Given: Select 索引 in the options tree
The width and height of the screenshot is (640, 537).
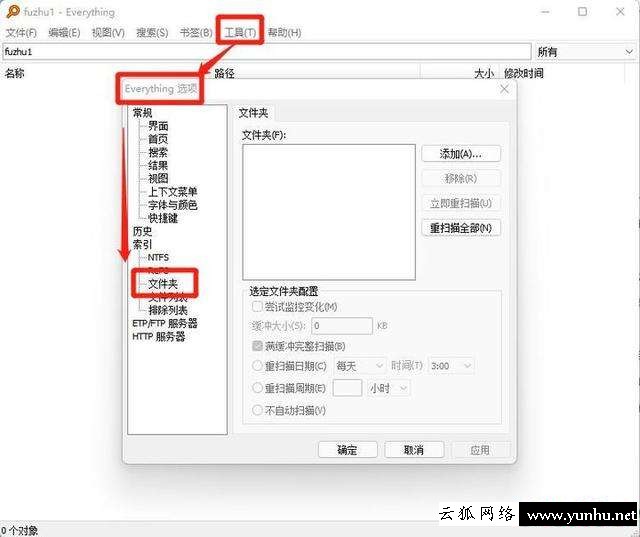Looking at the screenshot, I should 142,244.
